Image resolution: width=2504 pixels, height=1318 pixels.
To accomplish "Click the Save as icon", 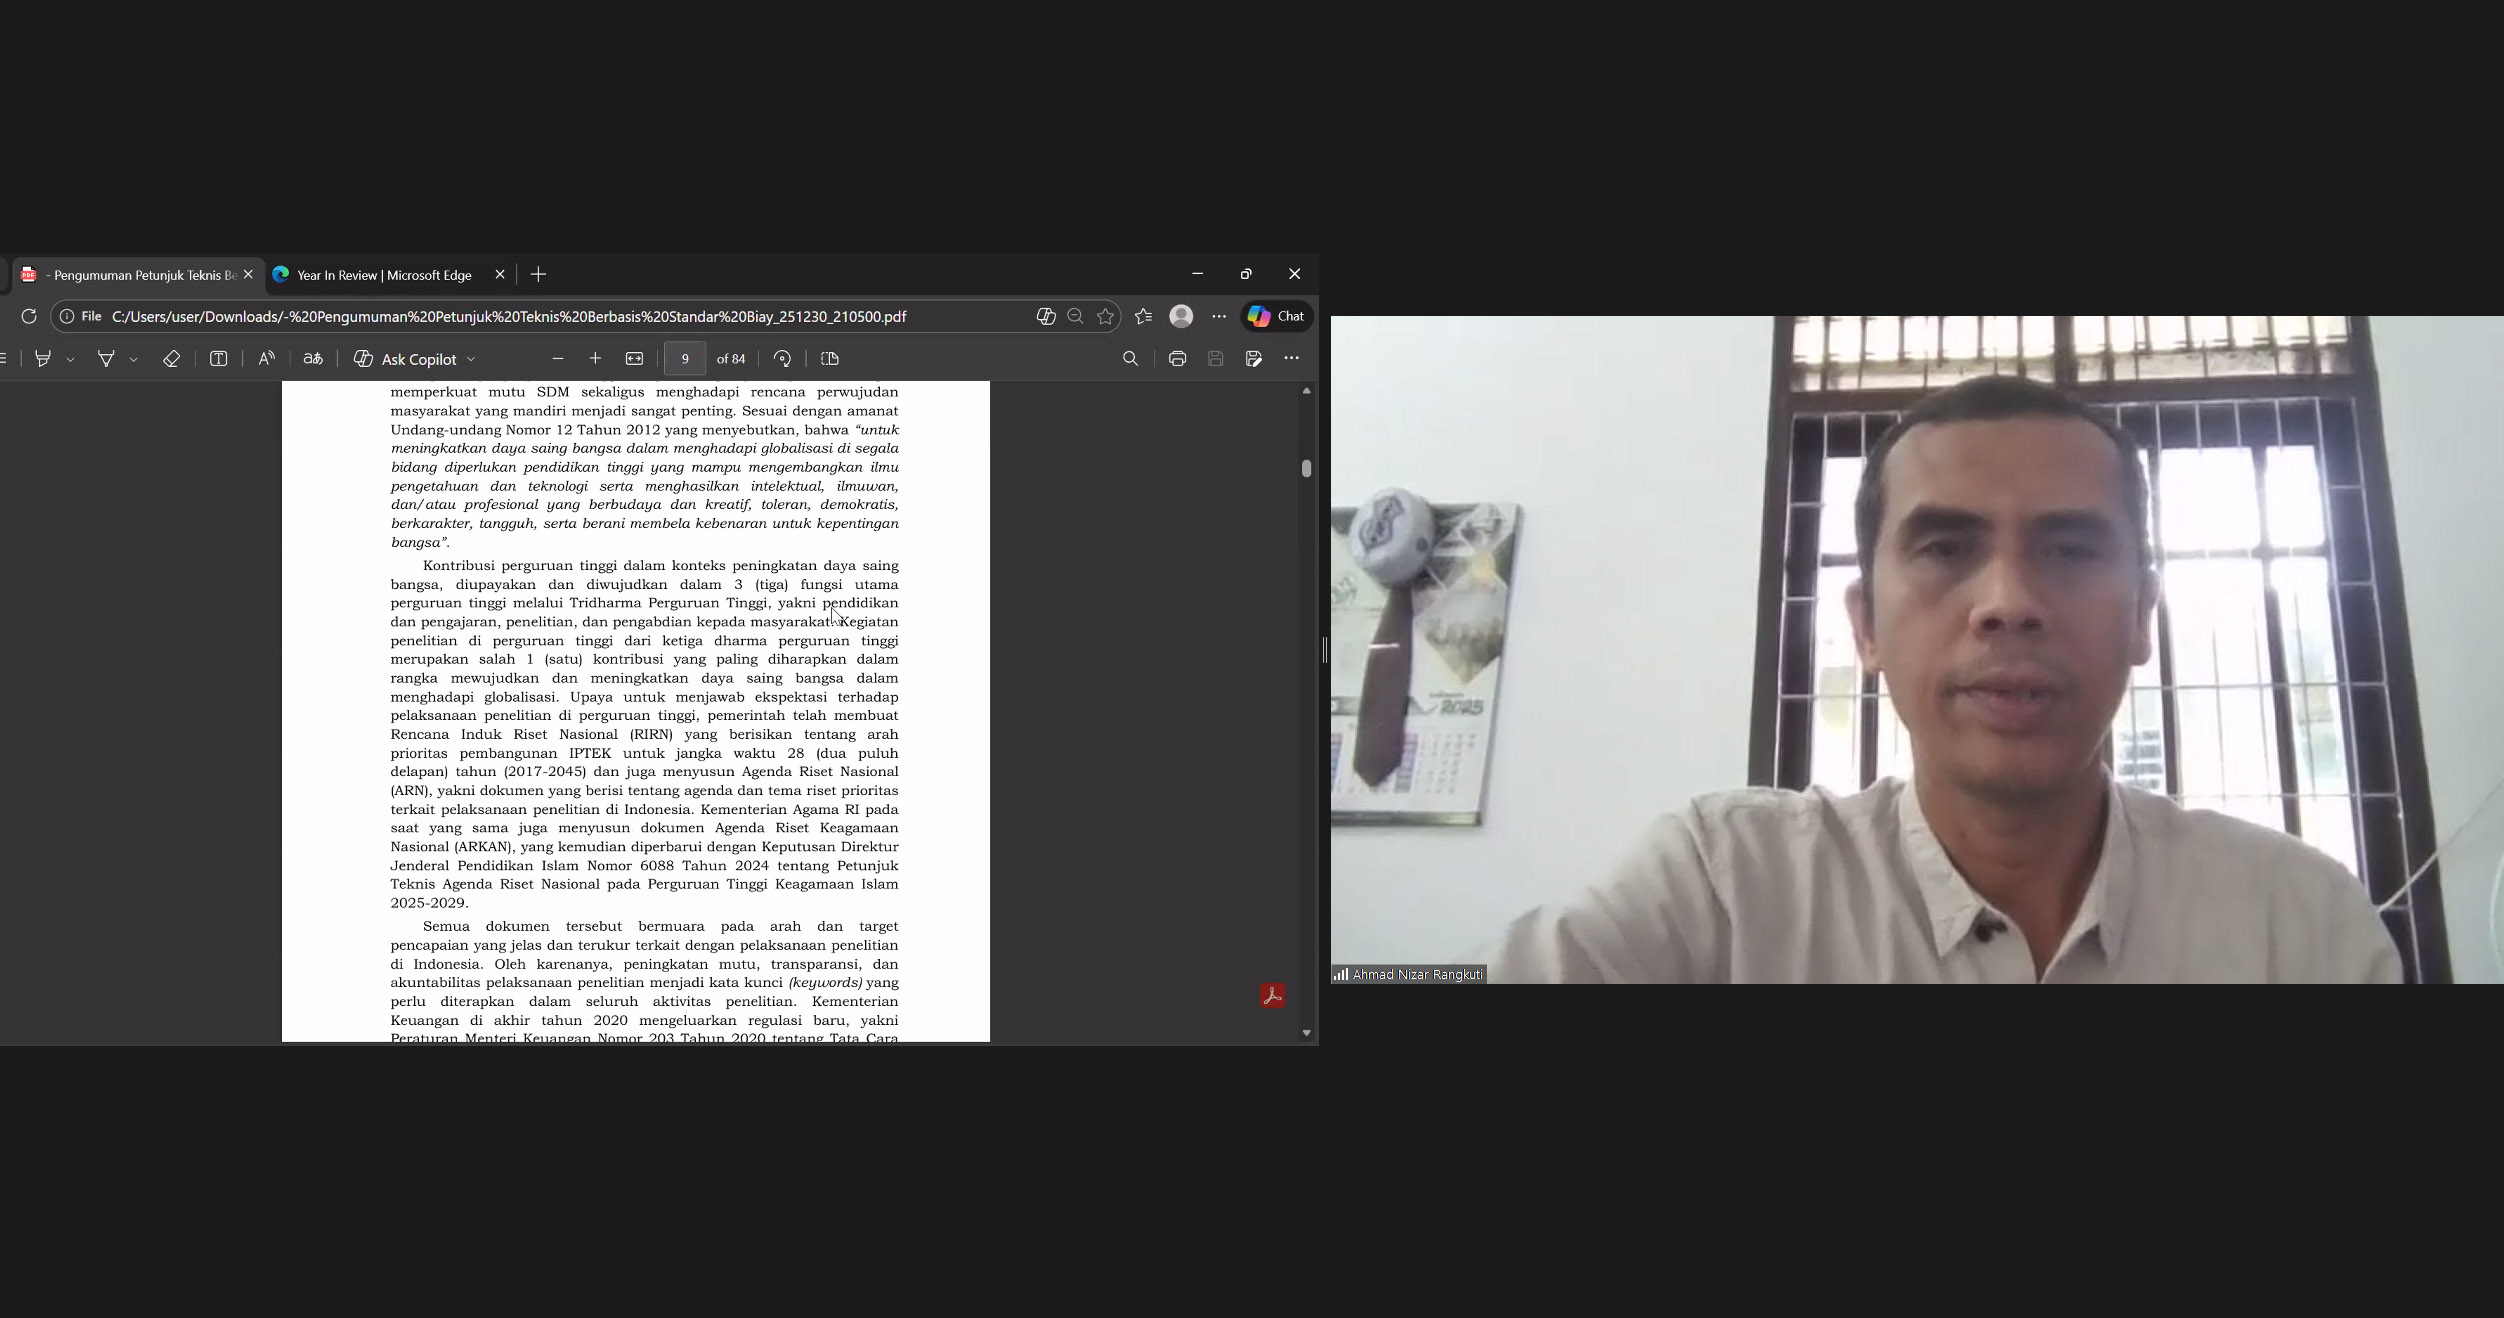I will click(1253, 359).
